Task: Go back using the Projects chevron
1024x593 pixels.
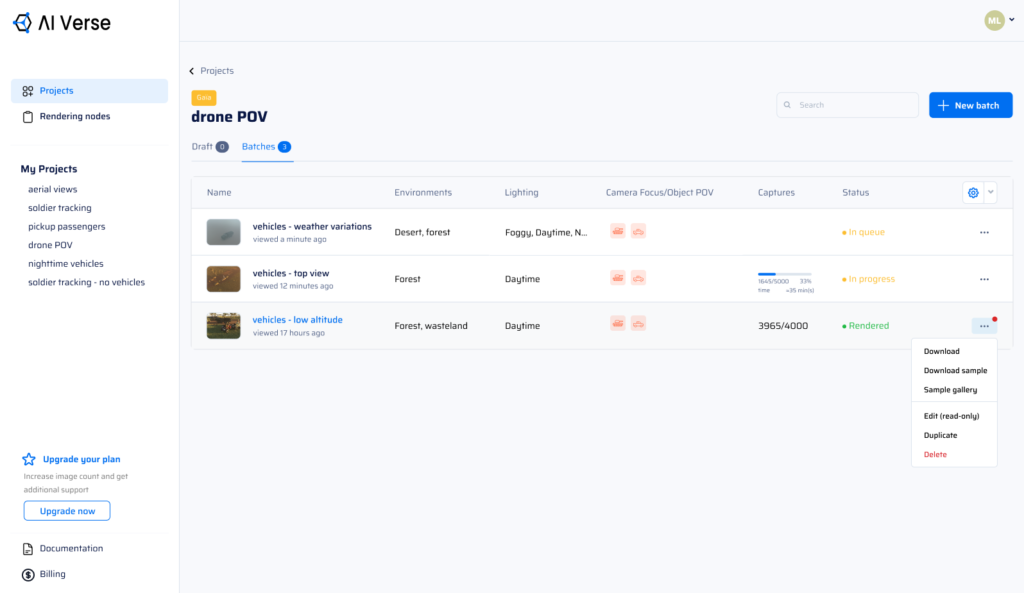Action: [192, 71]
